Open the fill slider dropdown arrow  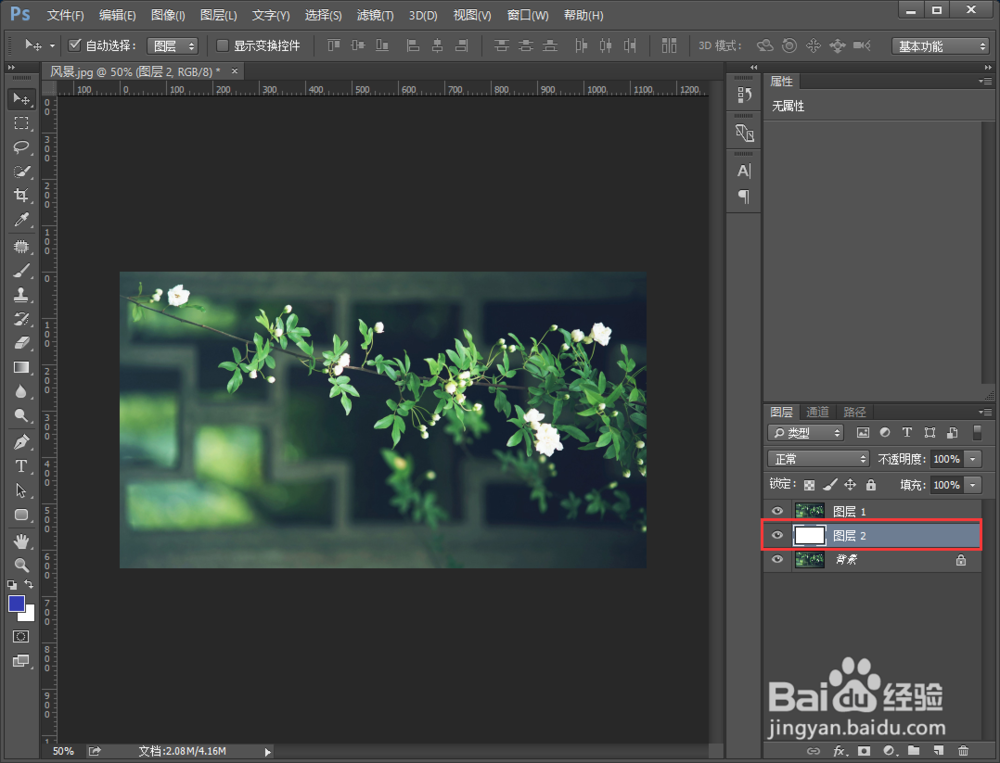[973, 485]
